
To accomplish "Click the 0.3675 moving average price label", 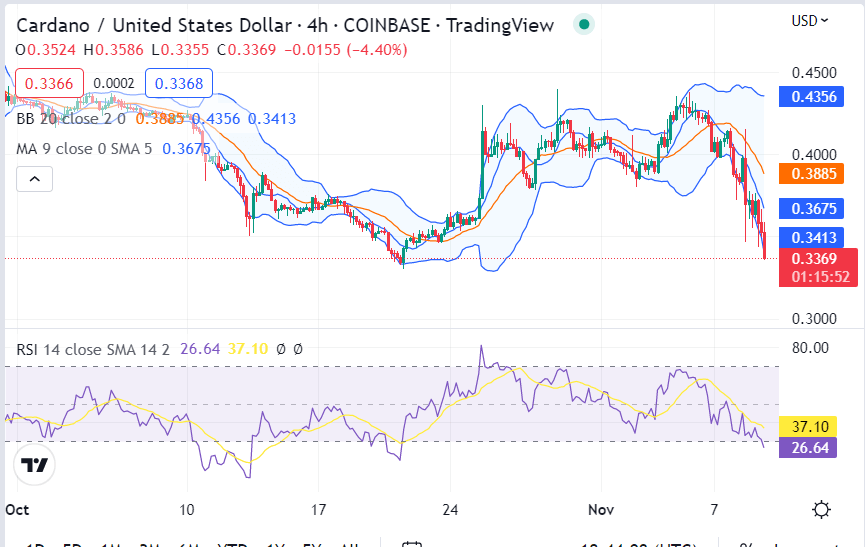I will click(x=811, y=208).
